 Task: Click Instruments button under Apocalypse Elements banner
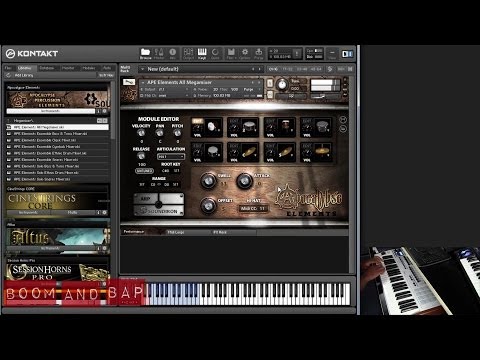coord(51,111)
